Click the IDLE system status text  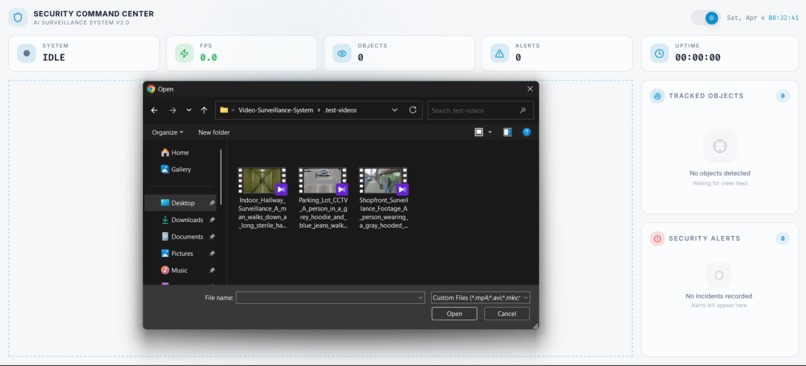[53, 58]
